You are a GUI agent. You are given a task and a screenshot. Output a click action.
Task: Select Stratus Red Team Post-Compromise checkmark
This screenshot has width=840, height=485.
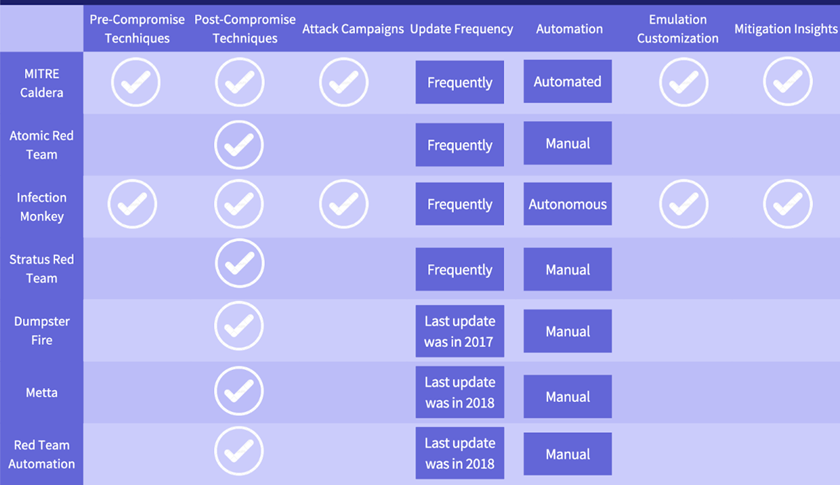pyautogui.click(x=239, y=263)
